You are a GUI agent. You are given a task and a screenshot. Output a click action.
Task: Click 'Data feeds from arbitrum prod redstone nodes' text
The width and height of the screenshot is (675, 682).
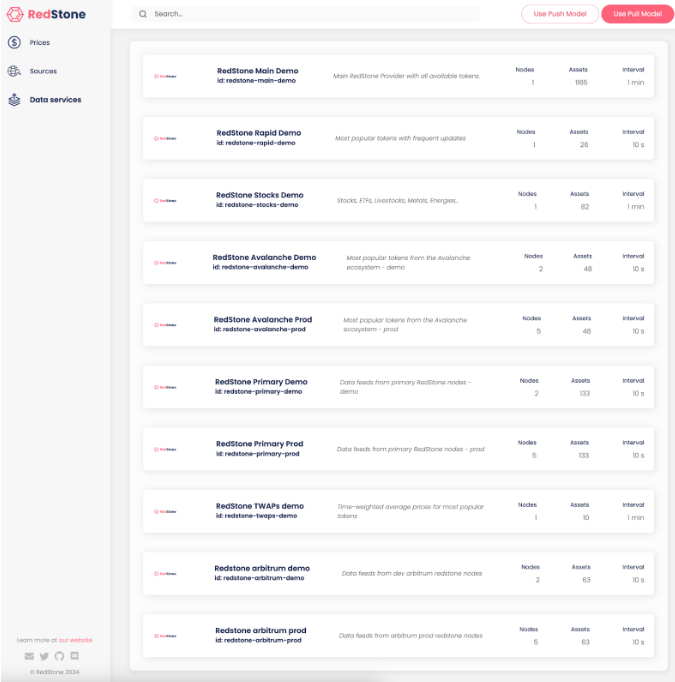(411, 636)
